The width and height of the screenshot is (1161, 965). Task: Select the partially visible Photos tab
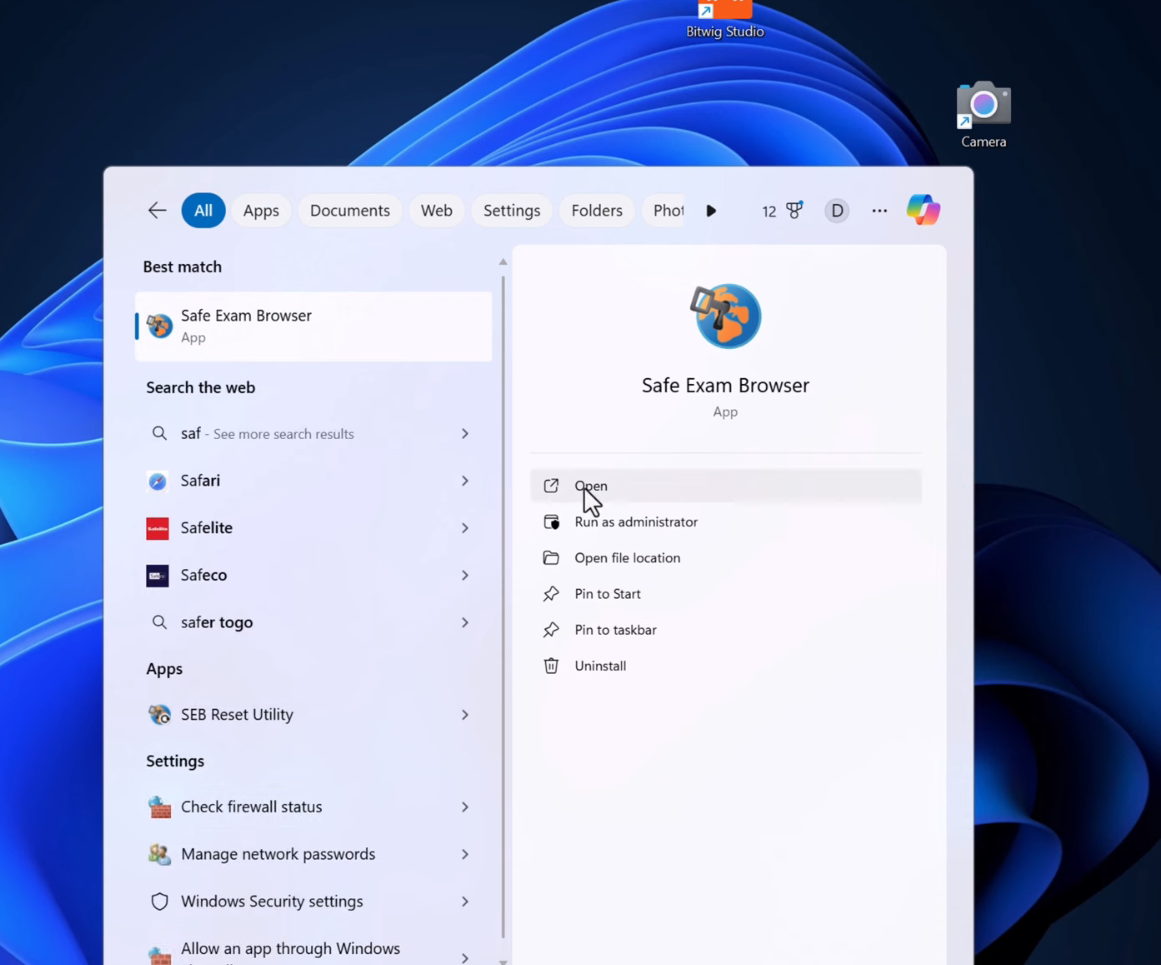click(667, 210)
